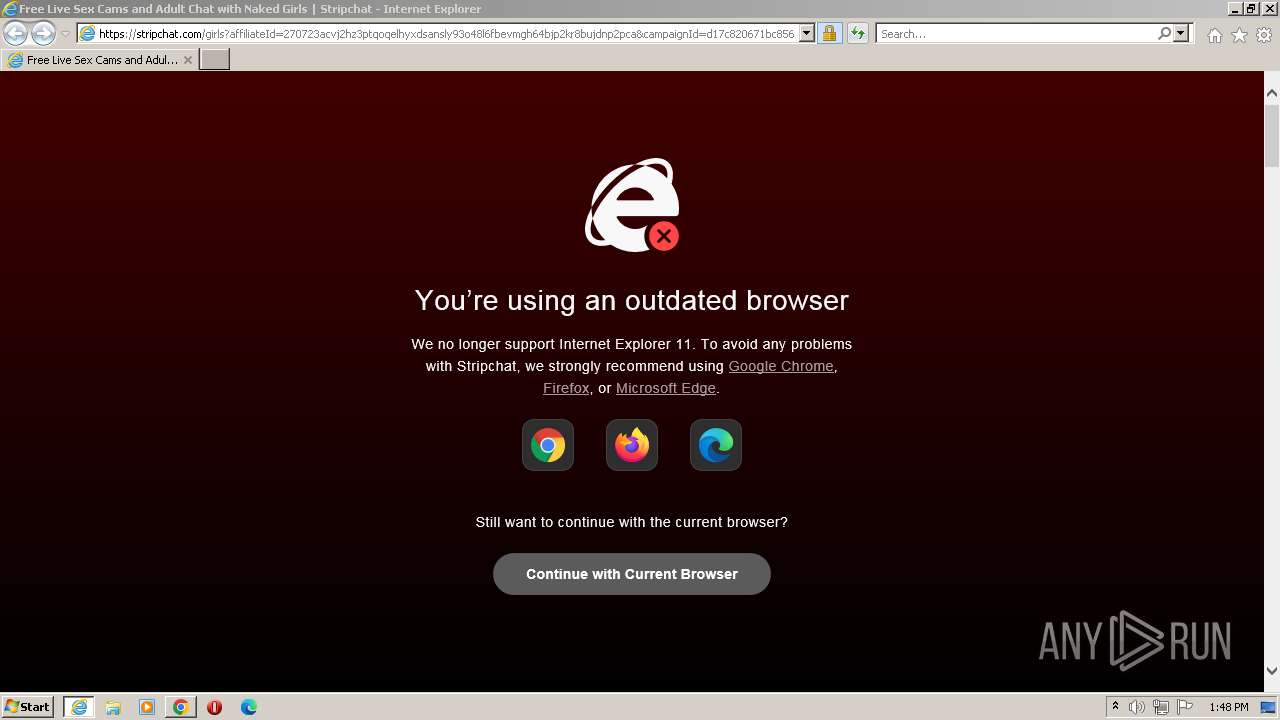
Task: Open File Explorer from taskbar
Action: 113,707
